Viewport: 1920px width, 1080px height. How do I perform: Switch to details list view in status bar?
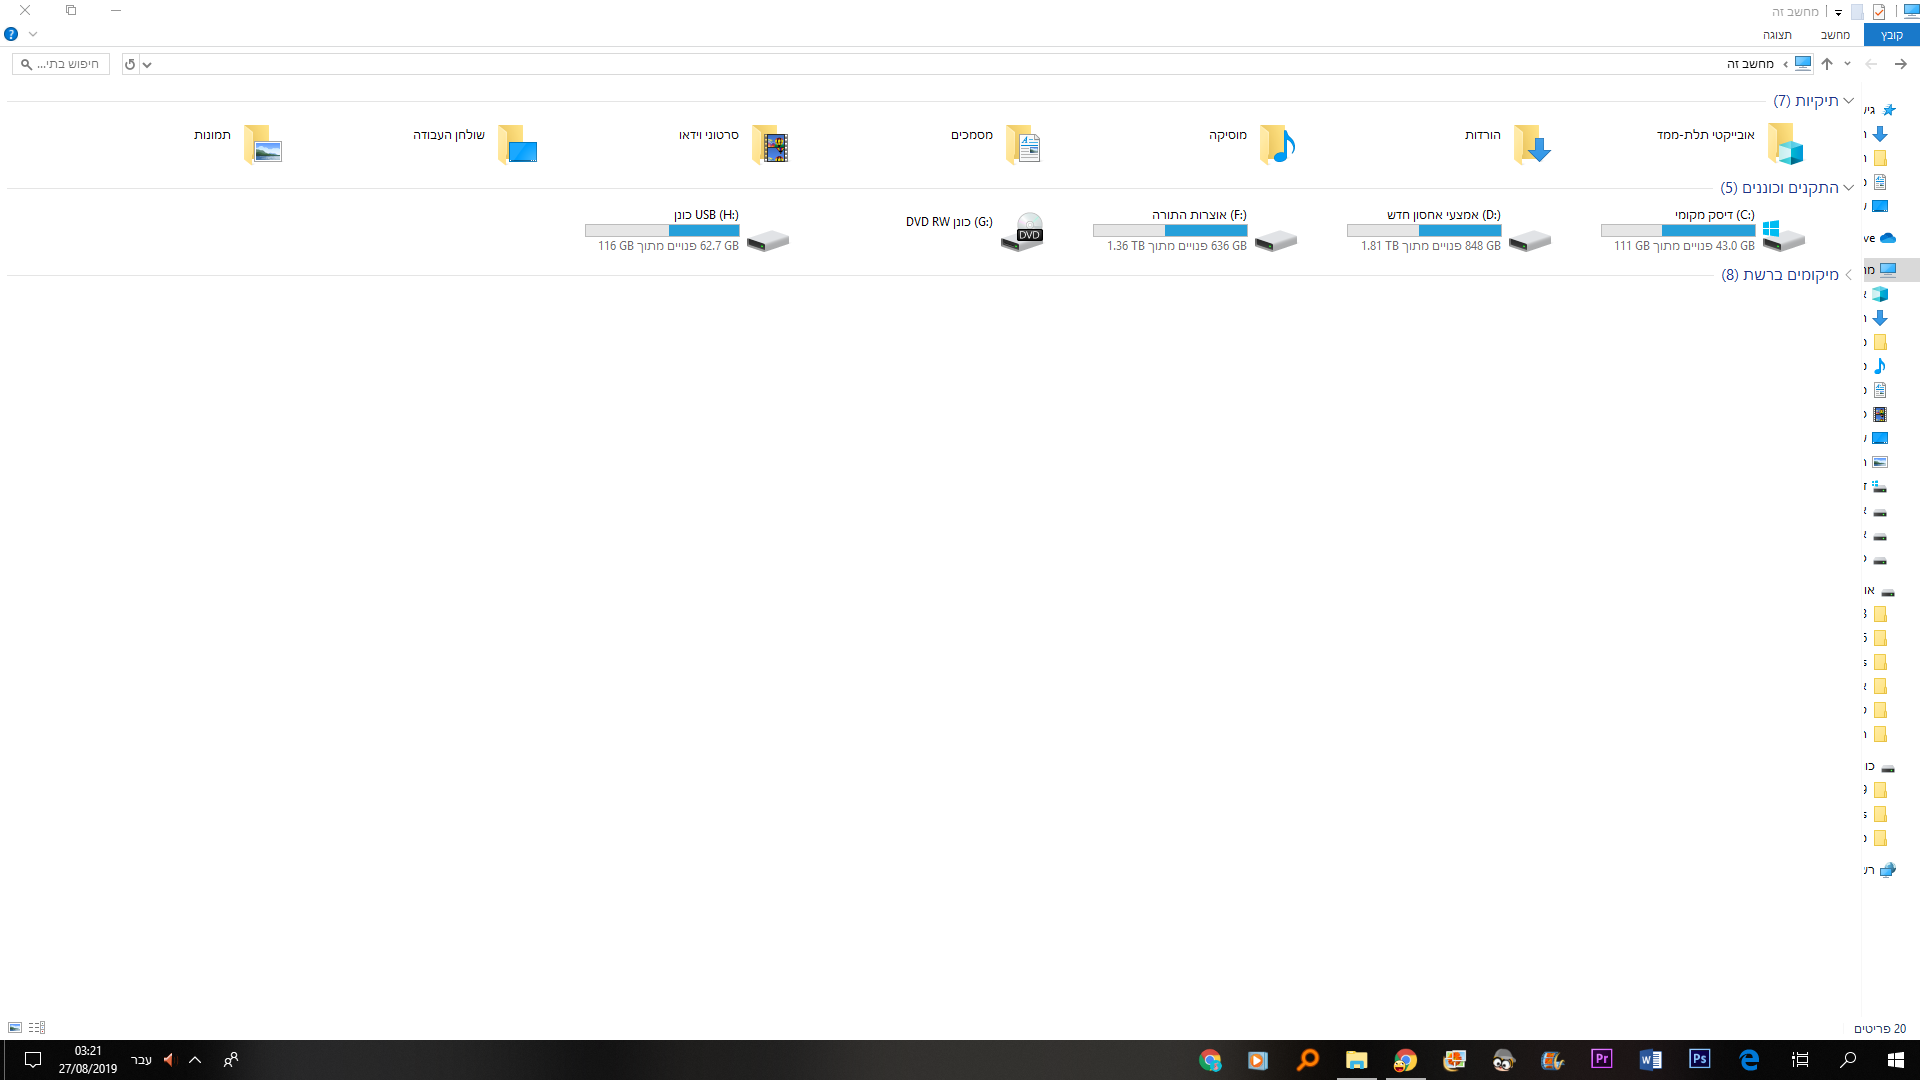(37, 1027)
